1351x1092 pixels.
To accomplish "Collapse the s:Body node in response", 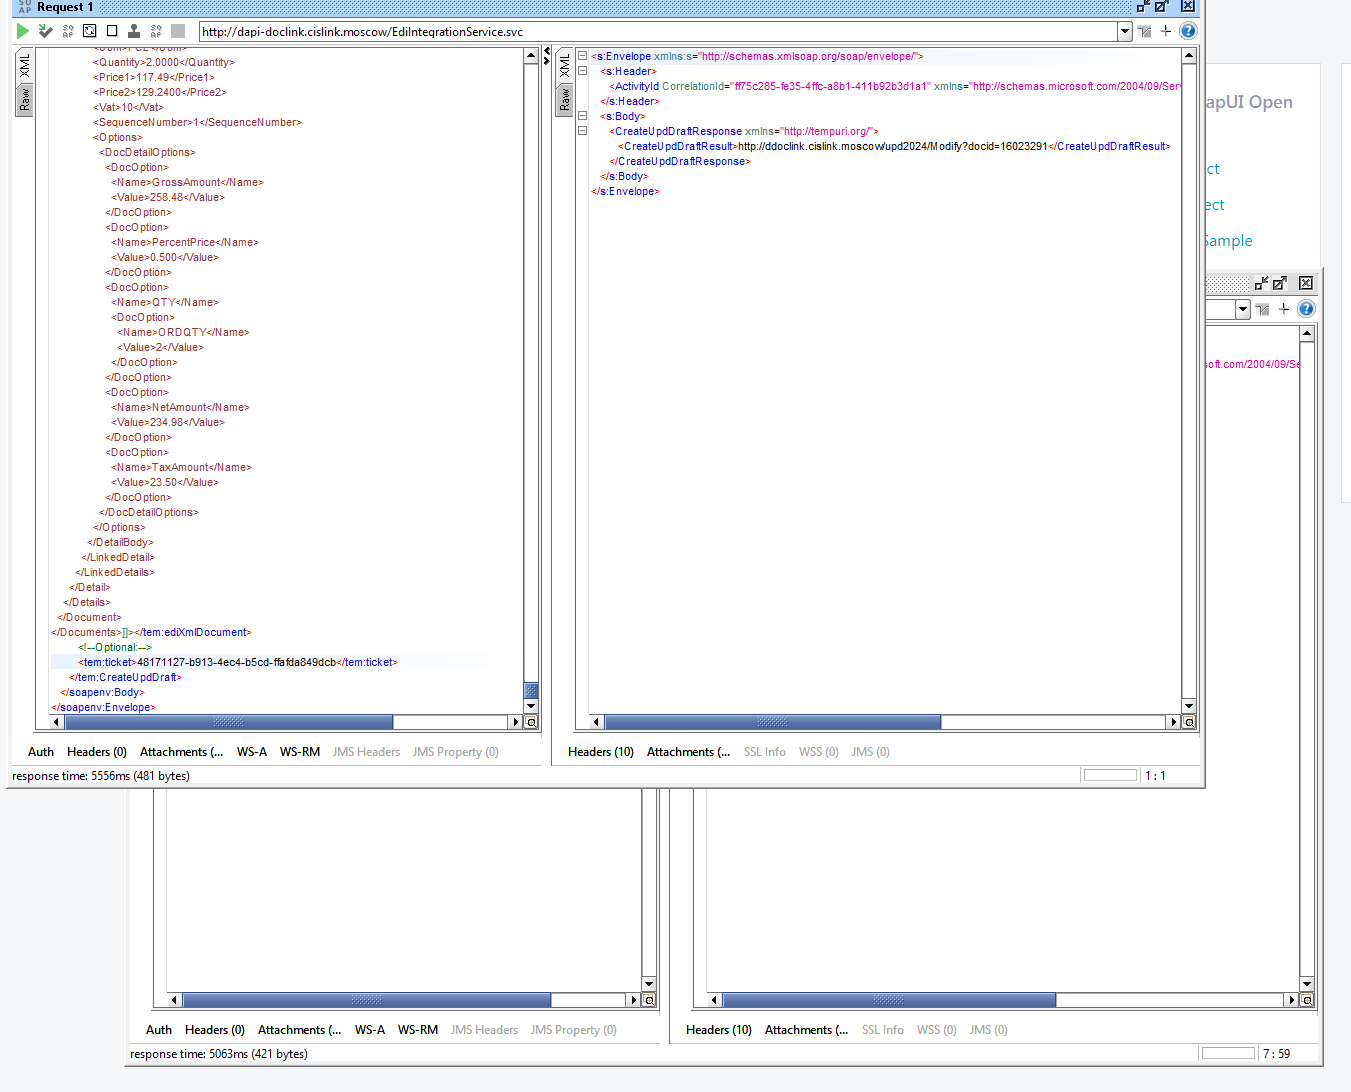I will coord(582,116).
